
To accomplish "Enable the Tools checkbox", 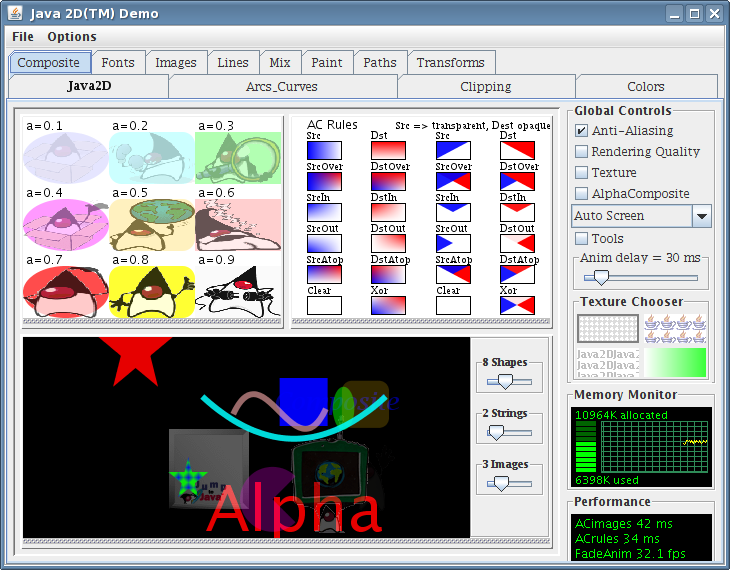I will 581,239.
